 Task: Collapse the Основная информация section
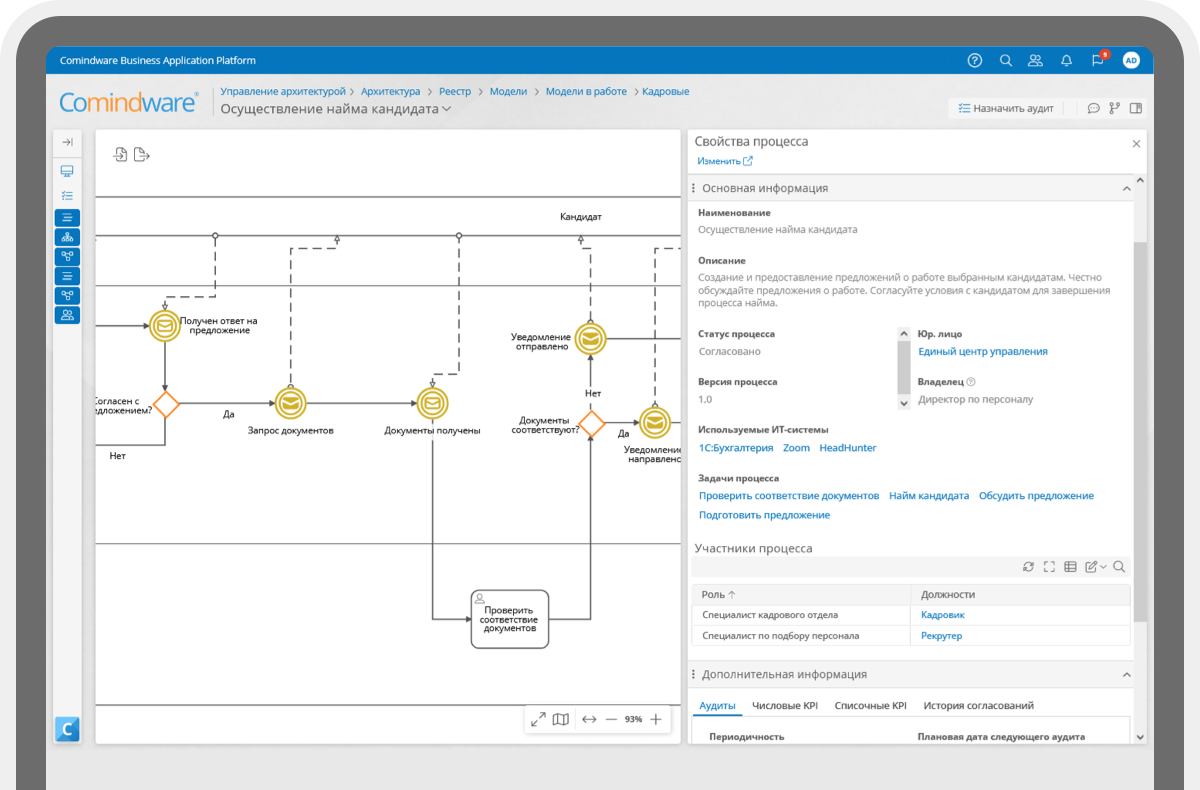pos(1126,188)
